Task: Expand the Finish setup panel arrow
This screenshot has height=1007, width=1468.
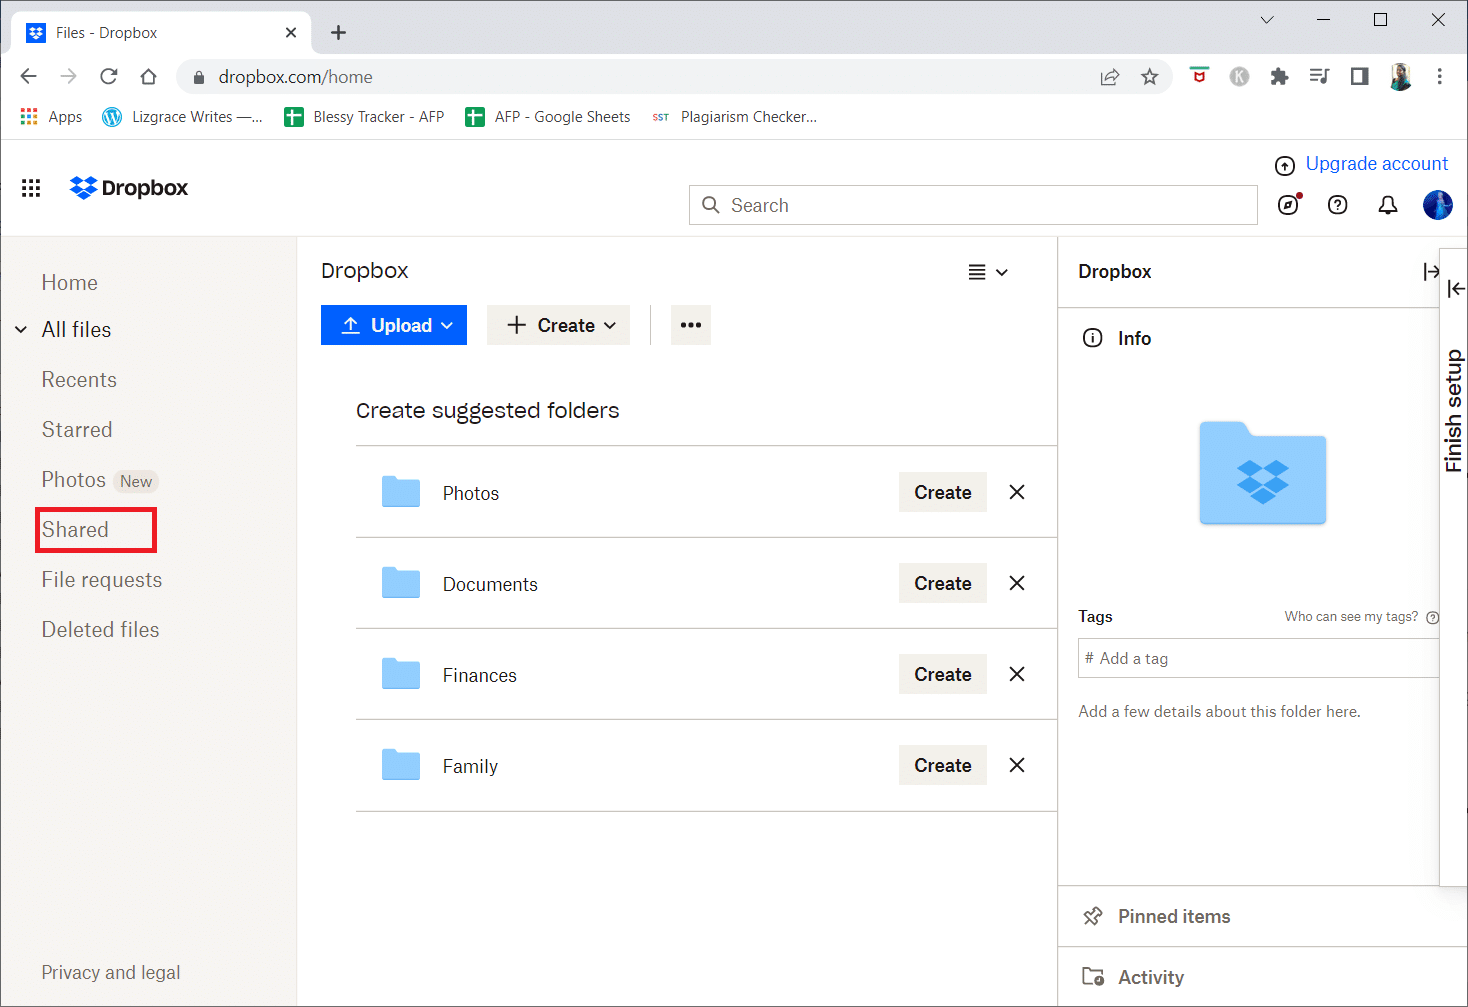Action: point(1456,288)
